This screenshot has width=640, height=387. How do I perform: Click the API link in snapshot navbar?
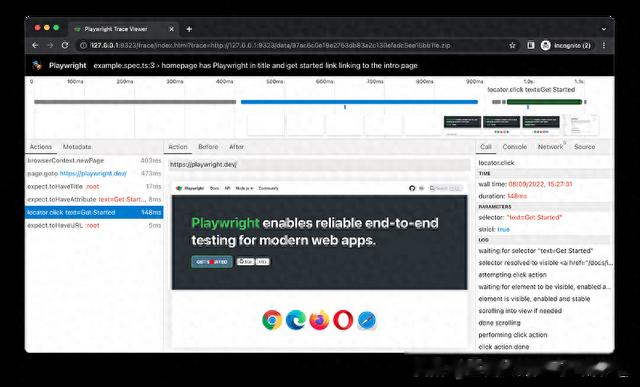pyautogui.click(x=228, y=188)
